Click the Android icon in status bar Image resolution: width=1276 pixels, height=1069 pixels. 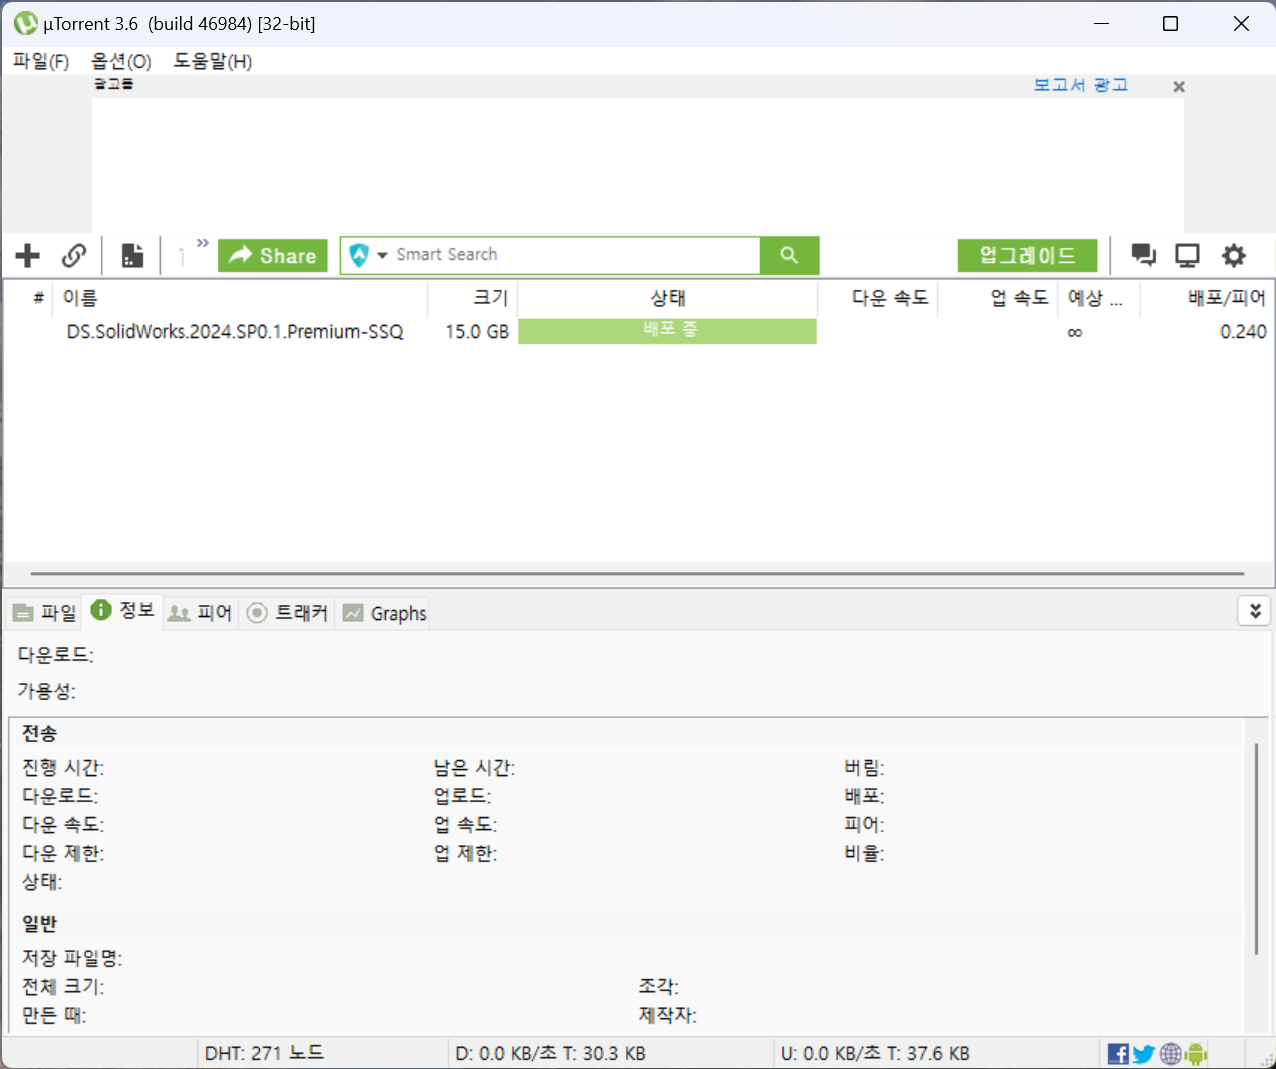(1196, 1053)
